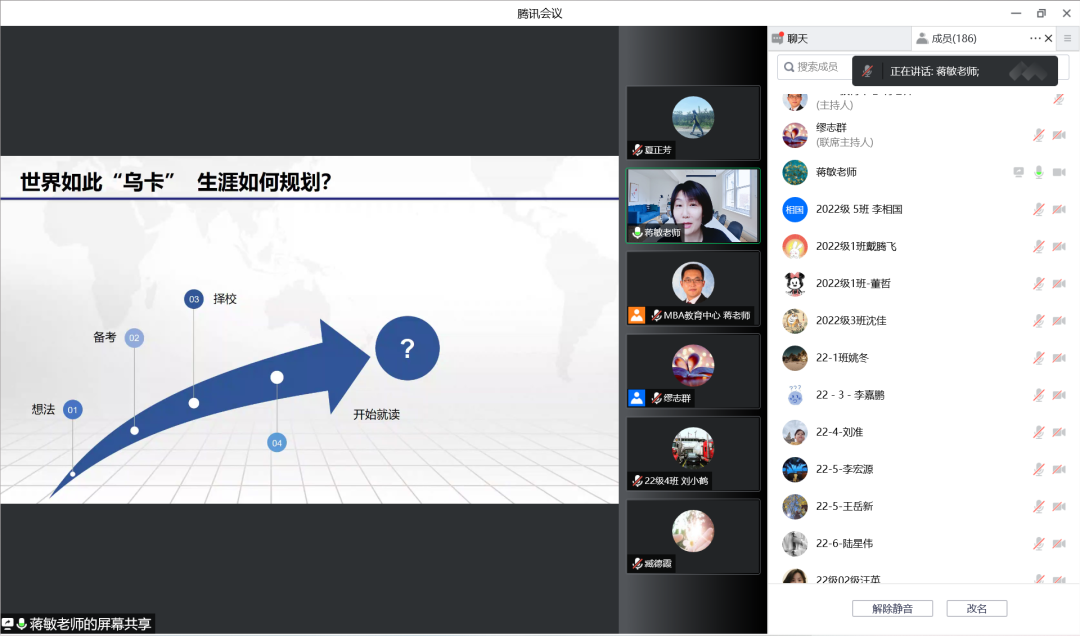Select member 22-4-刘准
The image size is (1080, 636).
coord(924,432)
